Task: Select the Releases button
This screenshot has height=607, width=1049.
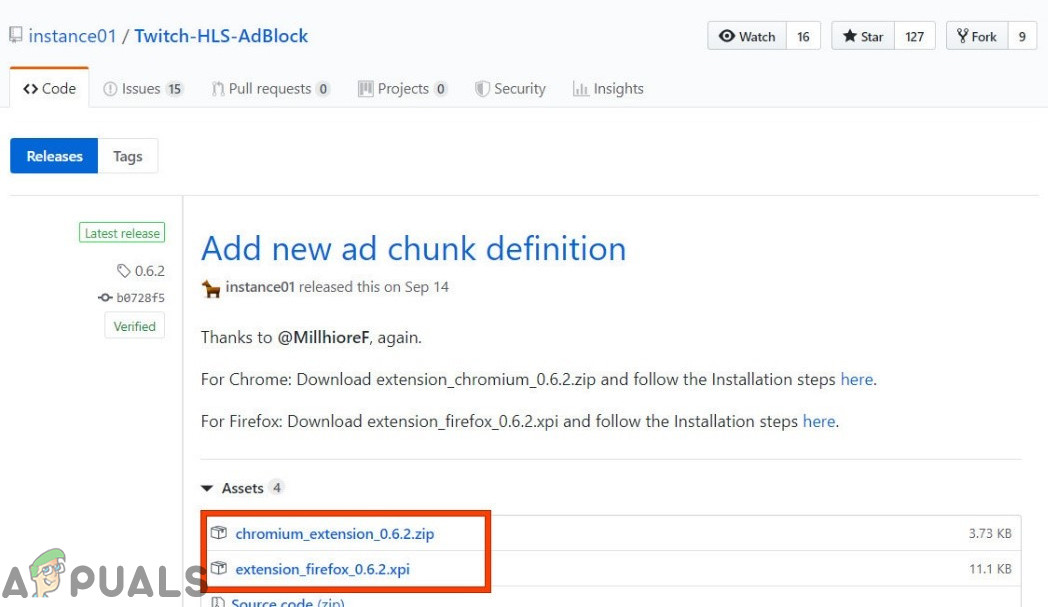Action: [x=54, y=157]
